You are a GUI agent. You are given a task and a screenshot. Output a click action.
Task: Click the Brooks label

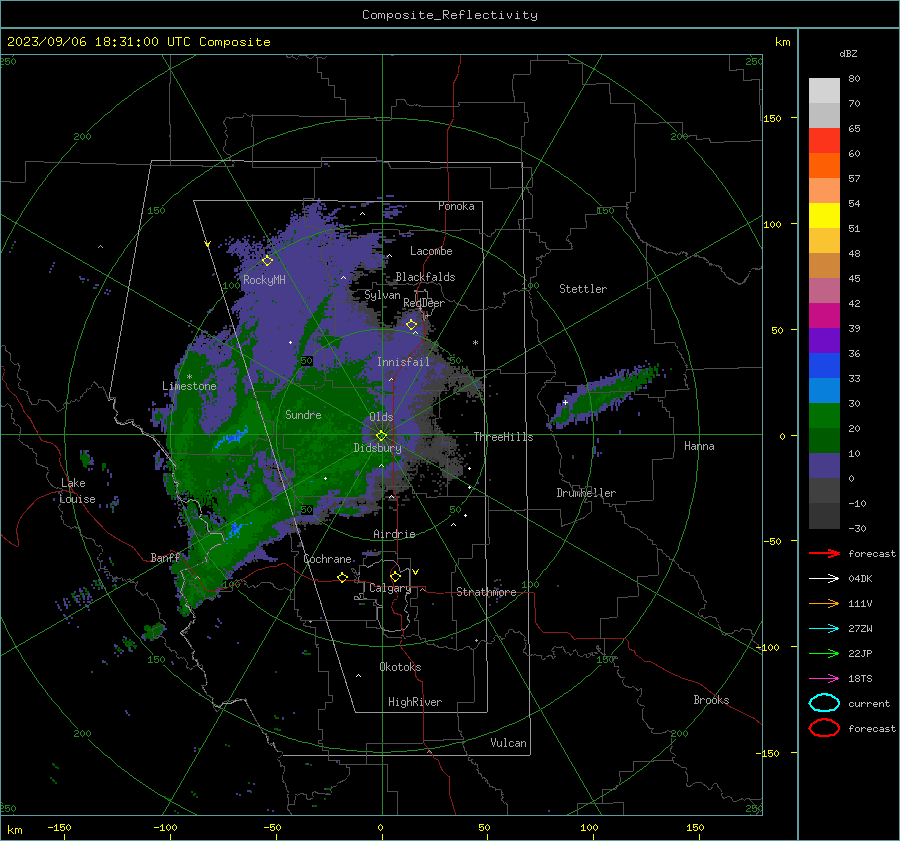click(x=711, y=700)
